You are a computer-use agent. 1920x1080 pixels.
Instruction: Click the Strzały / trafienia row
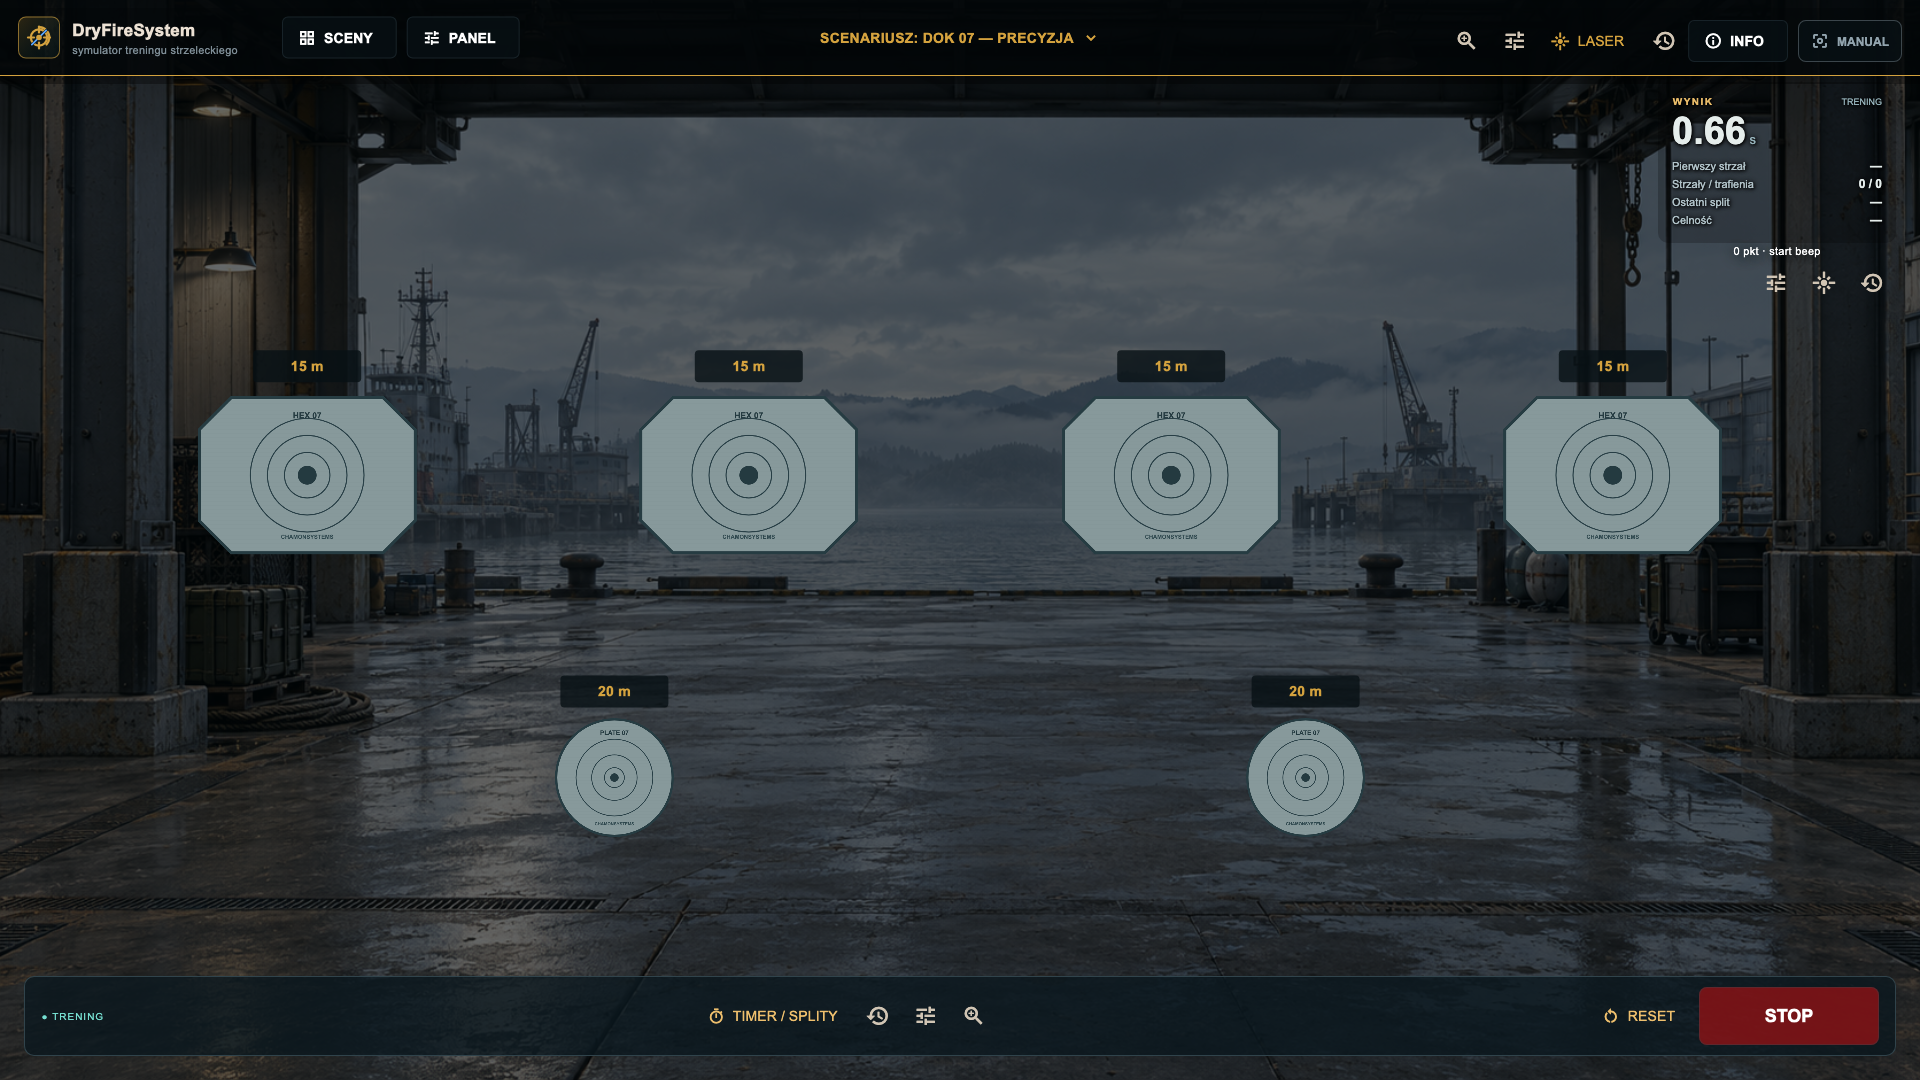[1777, 184]
